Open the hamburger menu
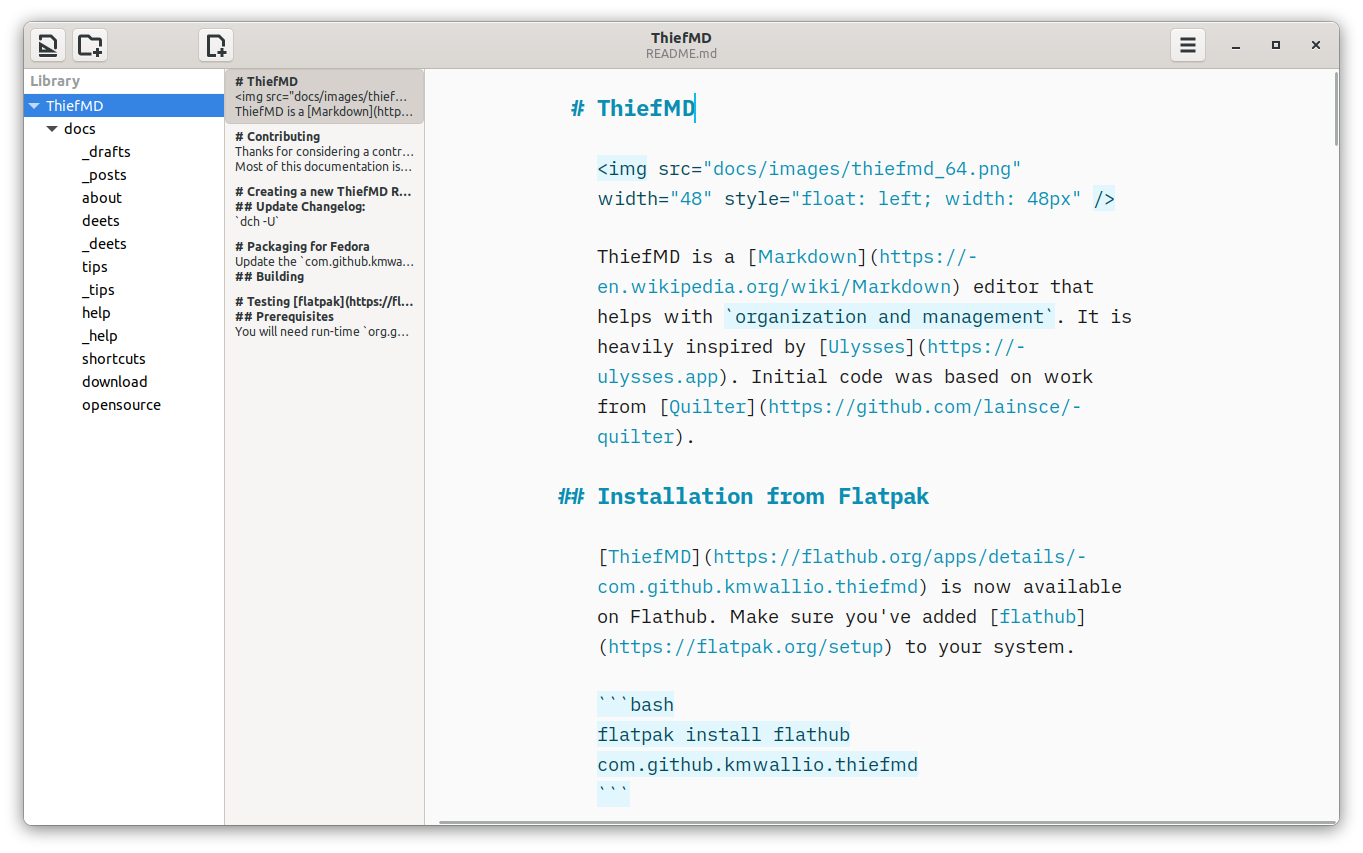The width and height of the screenshot is (1363, 853). [1187, 45]
